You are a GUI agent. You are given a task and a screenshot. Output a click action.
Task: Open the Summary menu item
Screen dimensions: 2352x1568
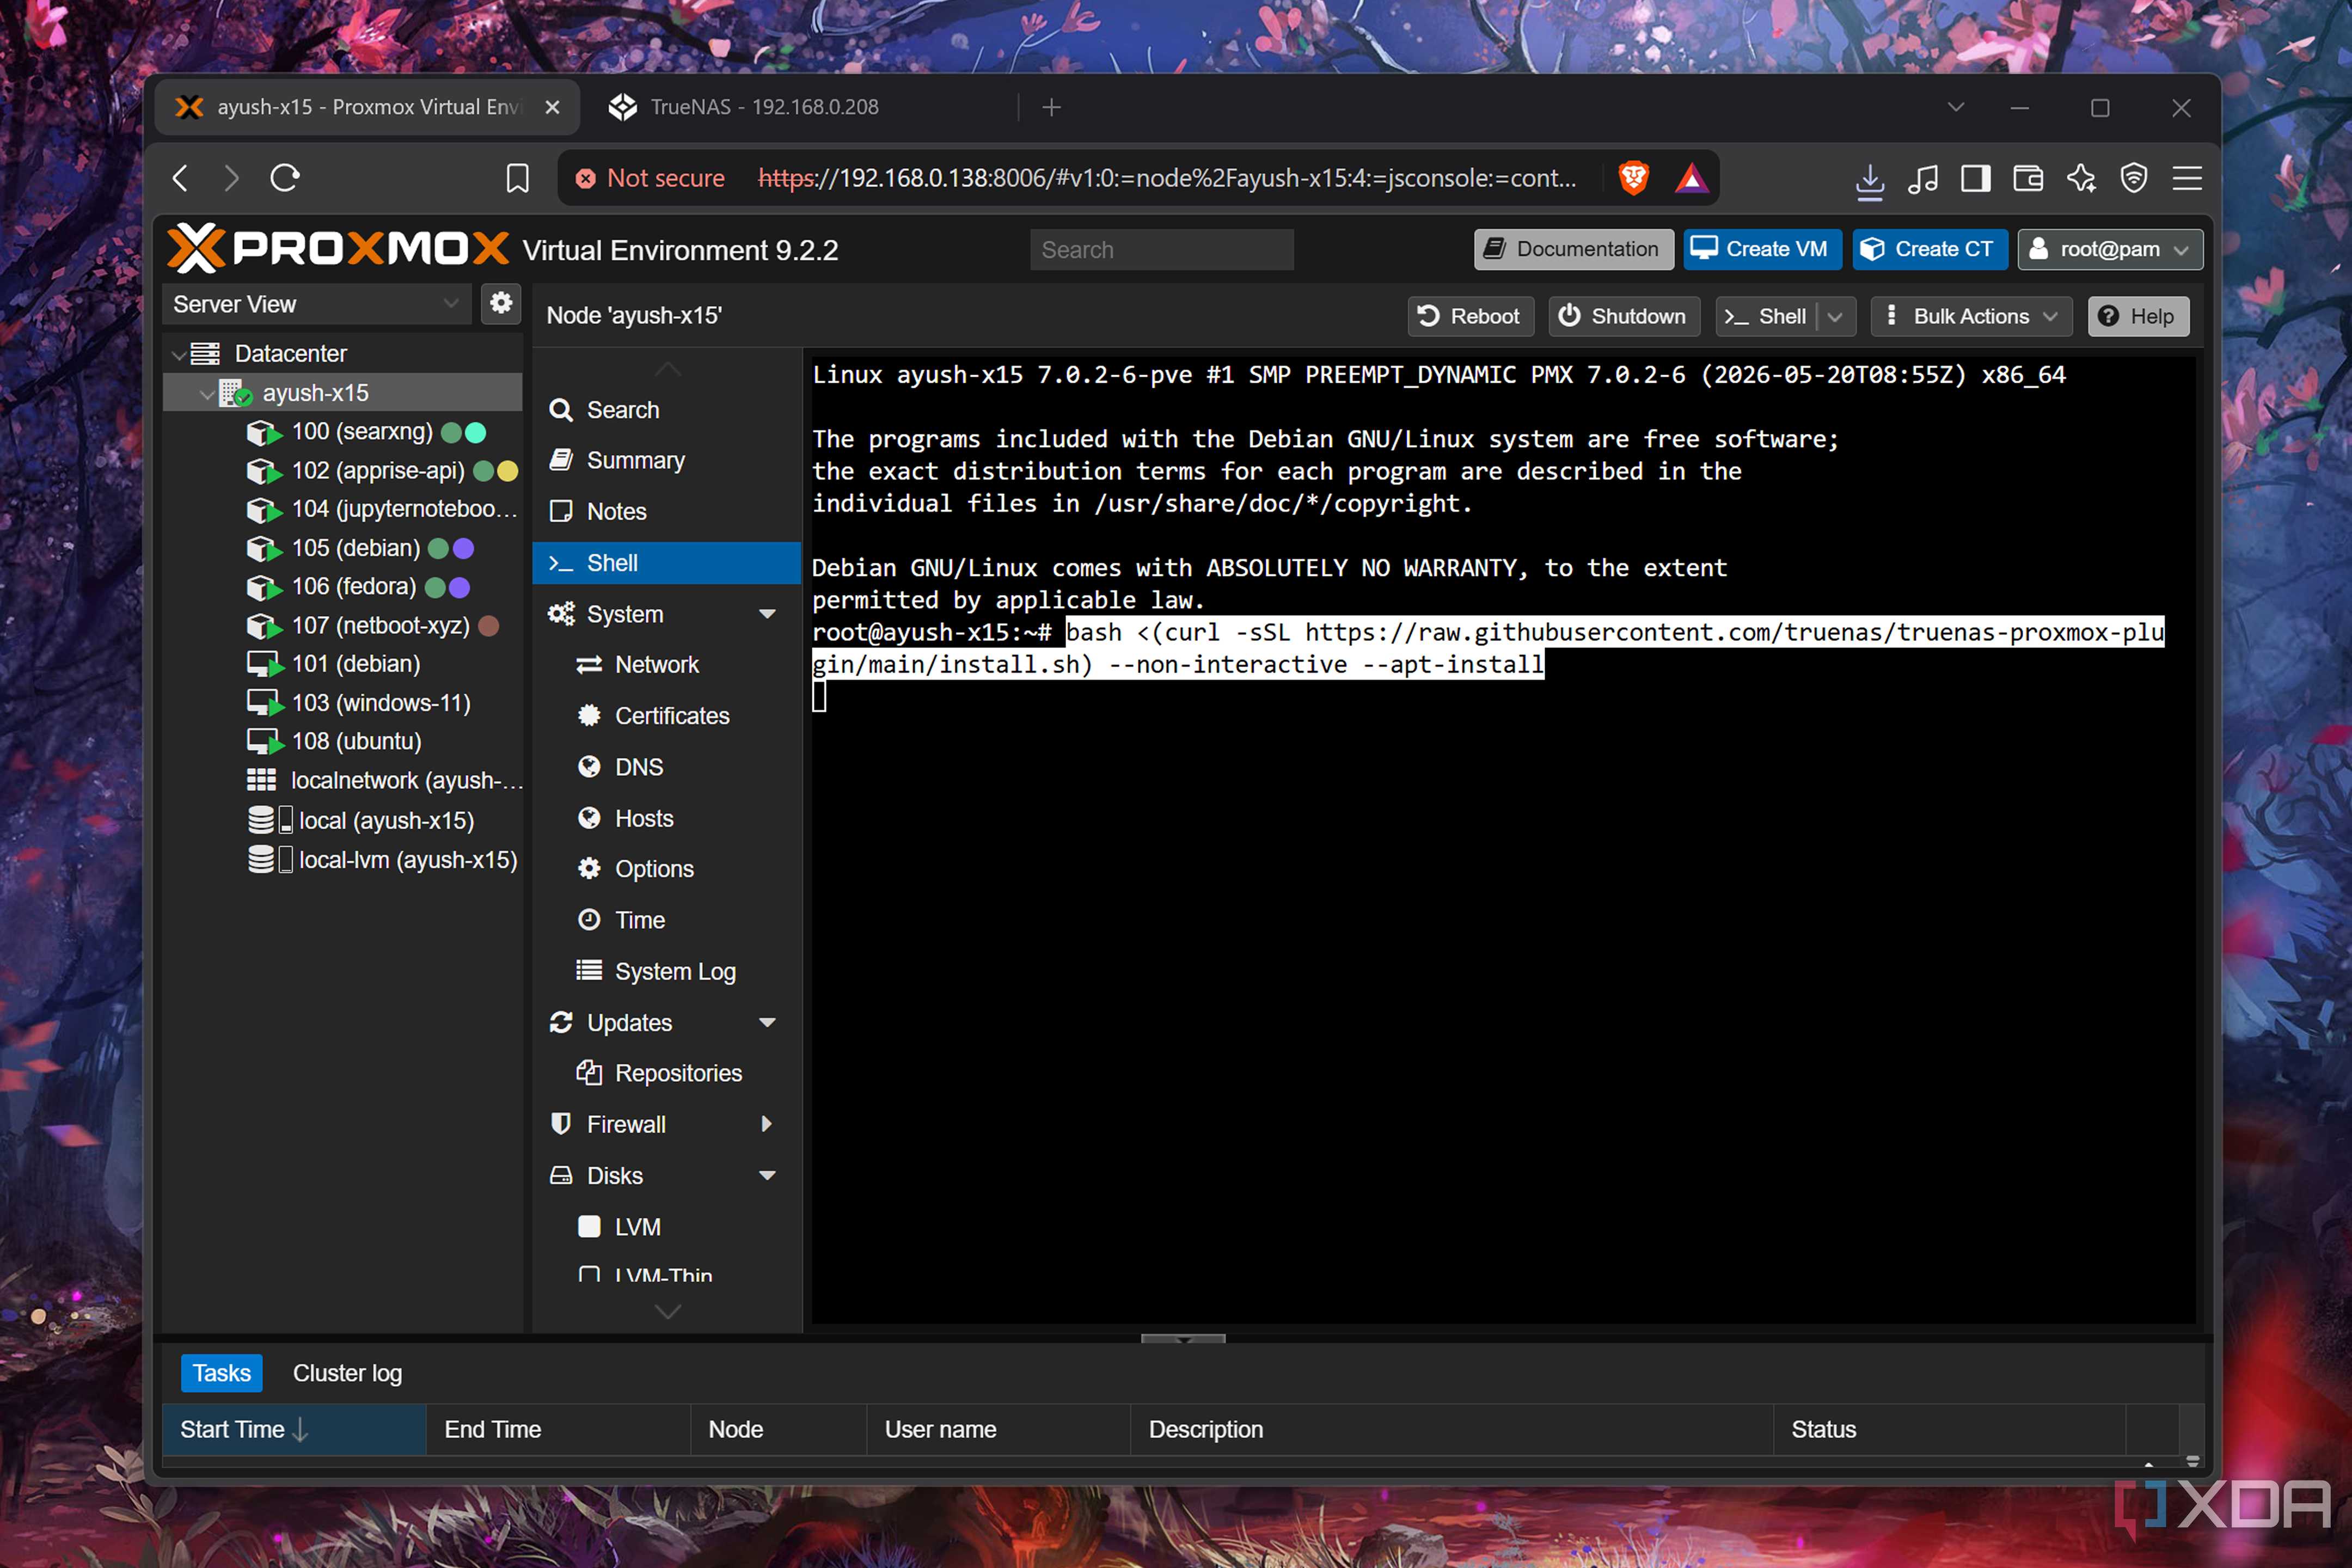tap(666, 461)
